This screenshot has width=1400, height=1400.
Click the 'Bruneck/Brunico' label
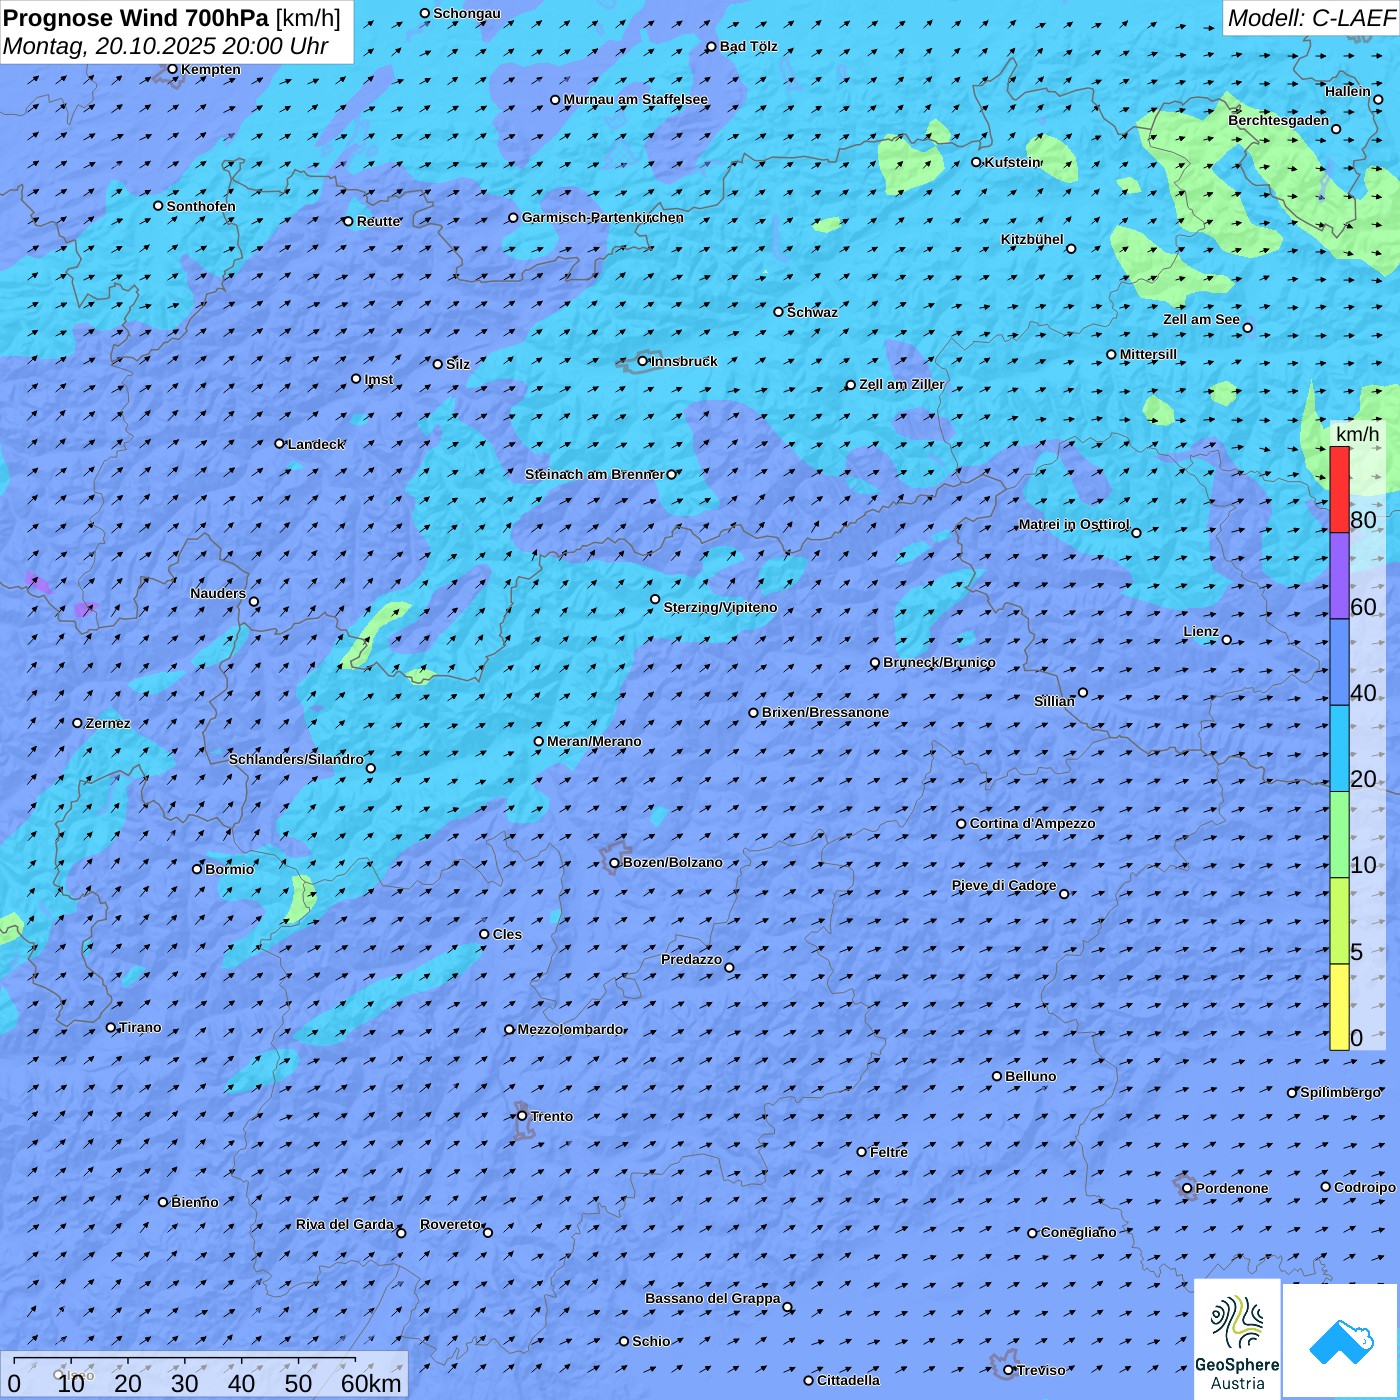[x=939, y=662]
